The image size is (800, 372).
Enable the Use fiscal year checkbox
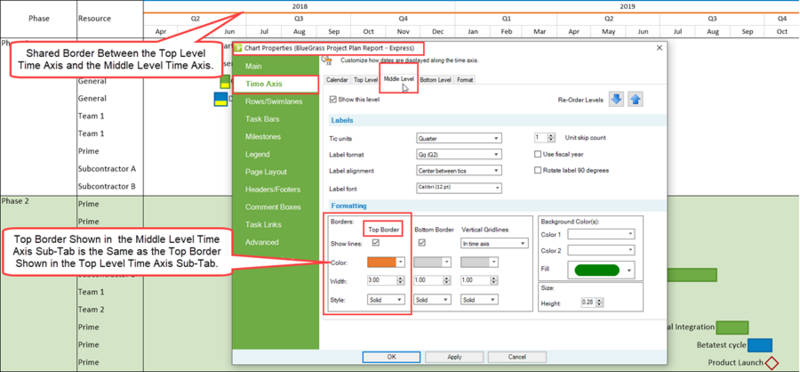click(537, 154)
